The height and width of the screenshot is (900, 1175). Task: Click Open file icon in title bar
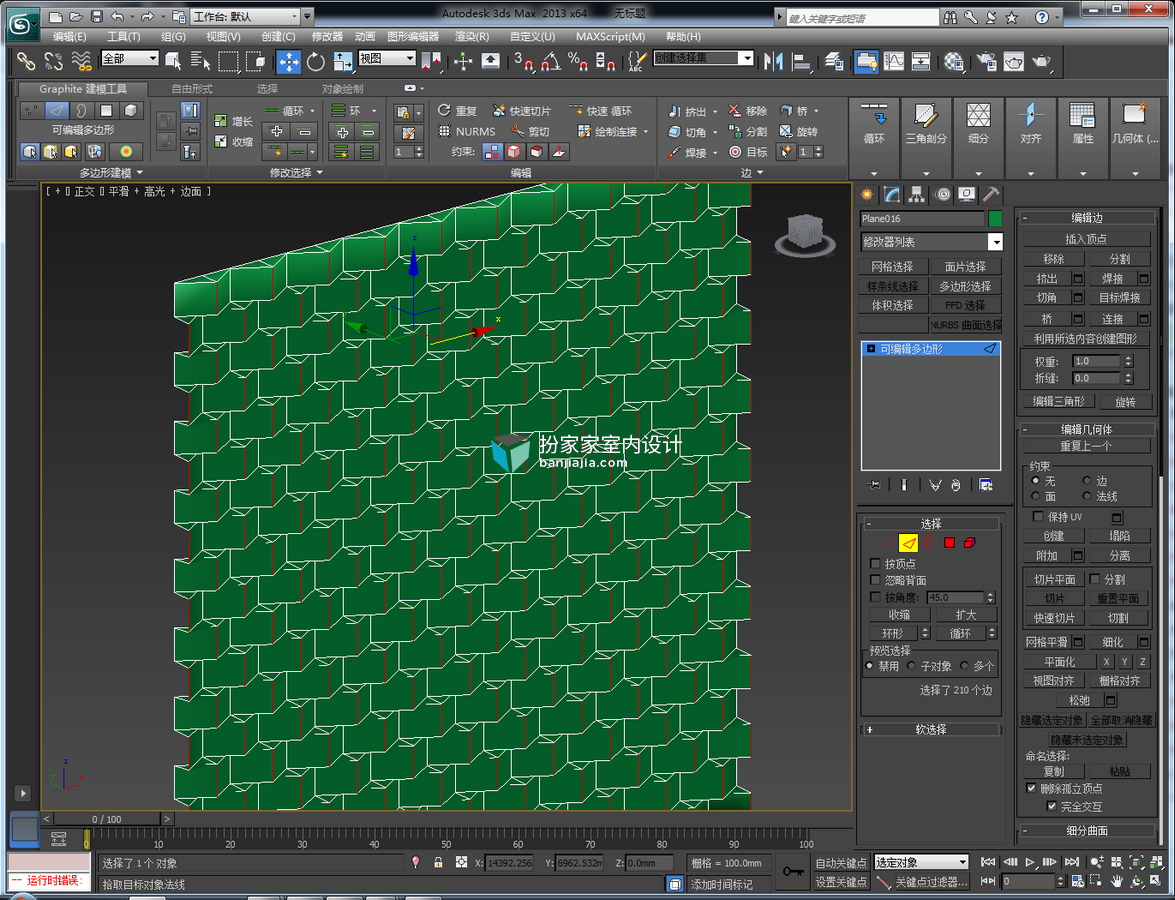coord(76,16)
